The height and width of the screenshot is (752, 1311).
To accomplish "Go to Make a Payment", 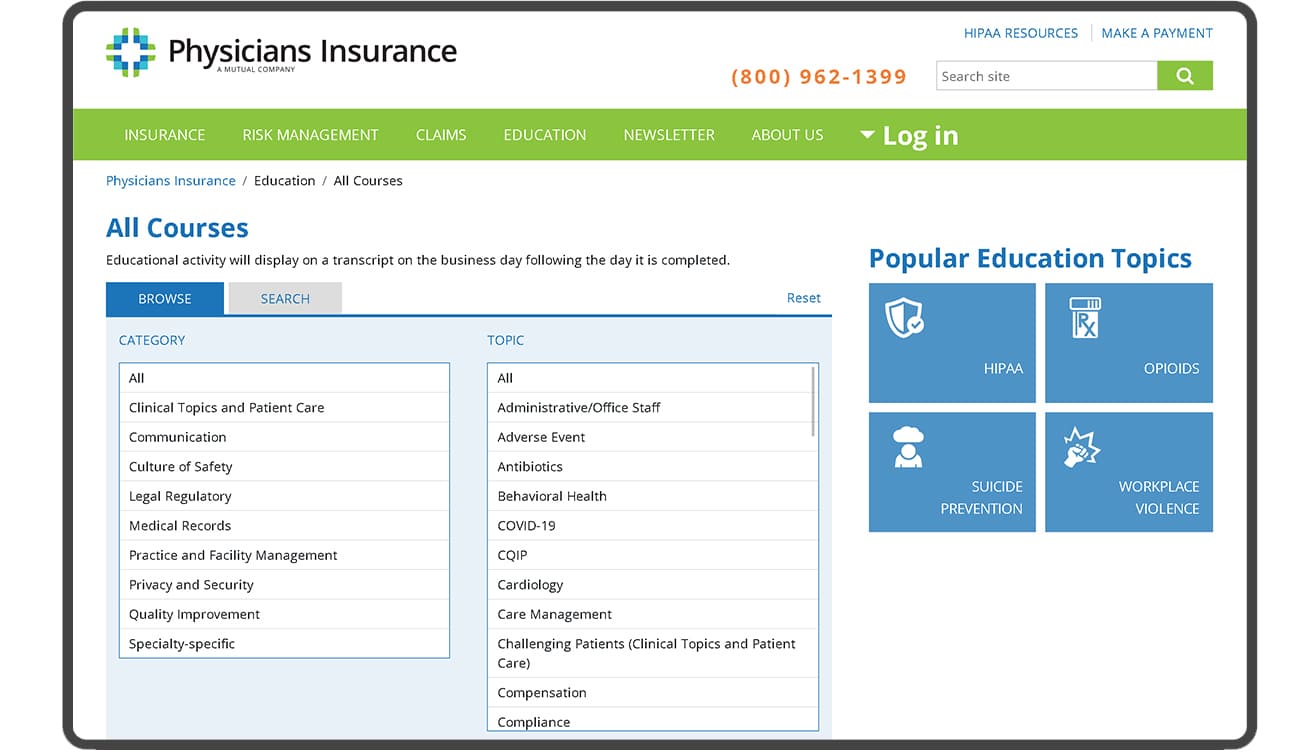I will (x=1157, y=33).
